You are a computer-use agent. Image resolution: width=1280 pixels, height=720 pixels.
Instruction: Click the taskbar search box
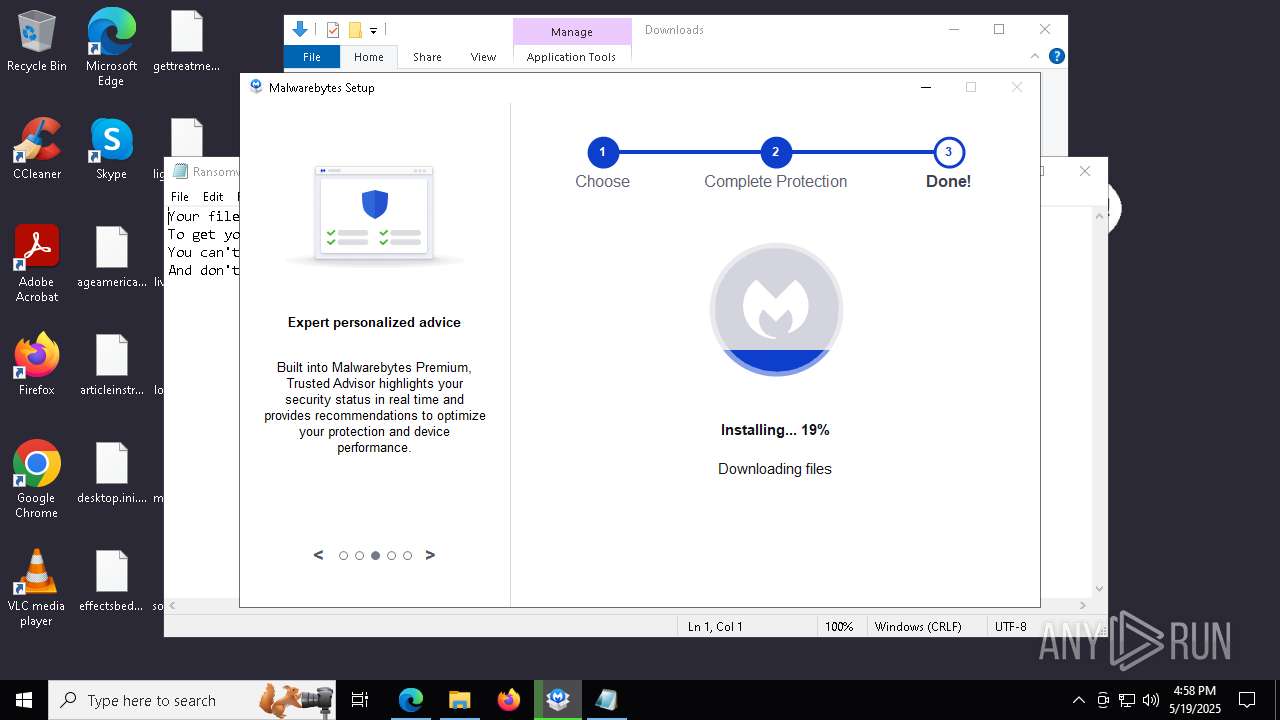coord(192,700)
